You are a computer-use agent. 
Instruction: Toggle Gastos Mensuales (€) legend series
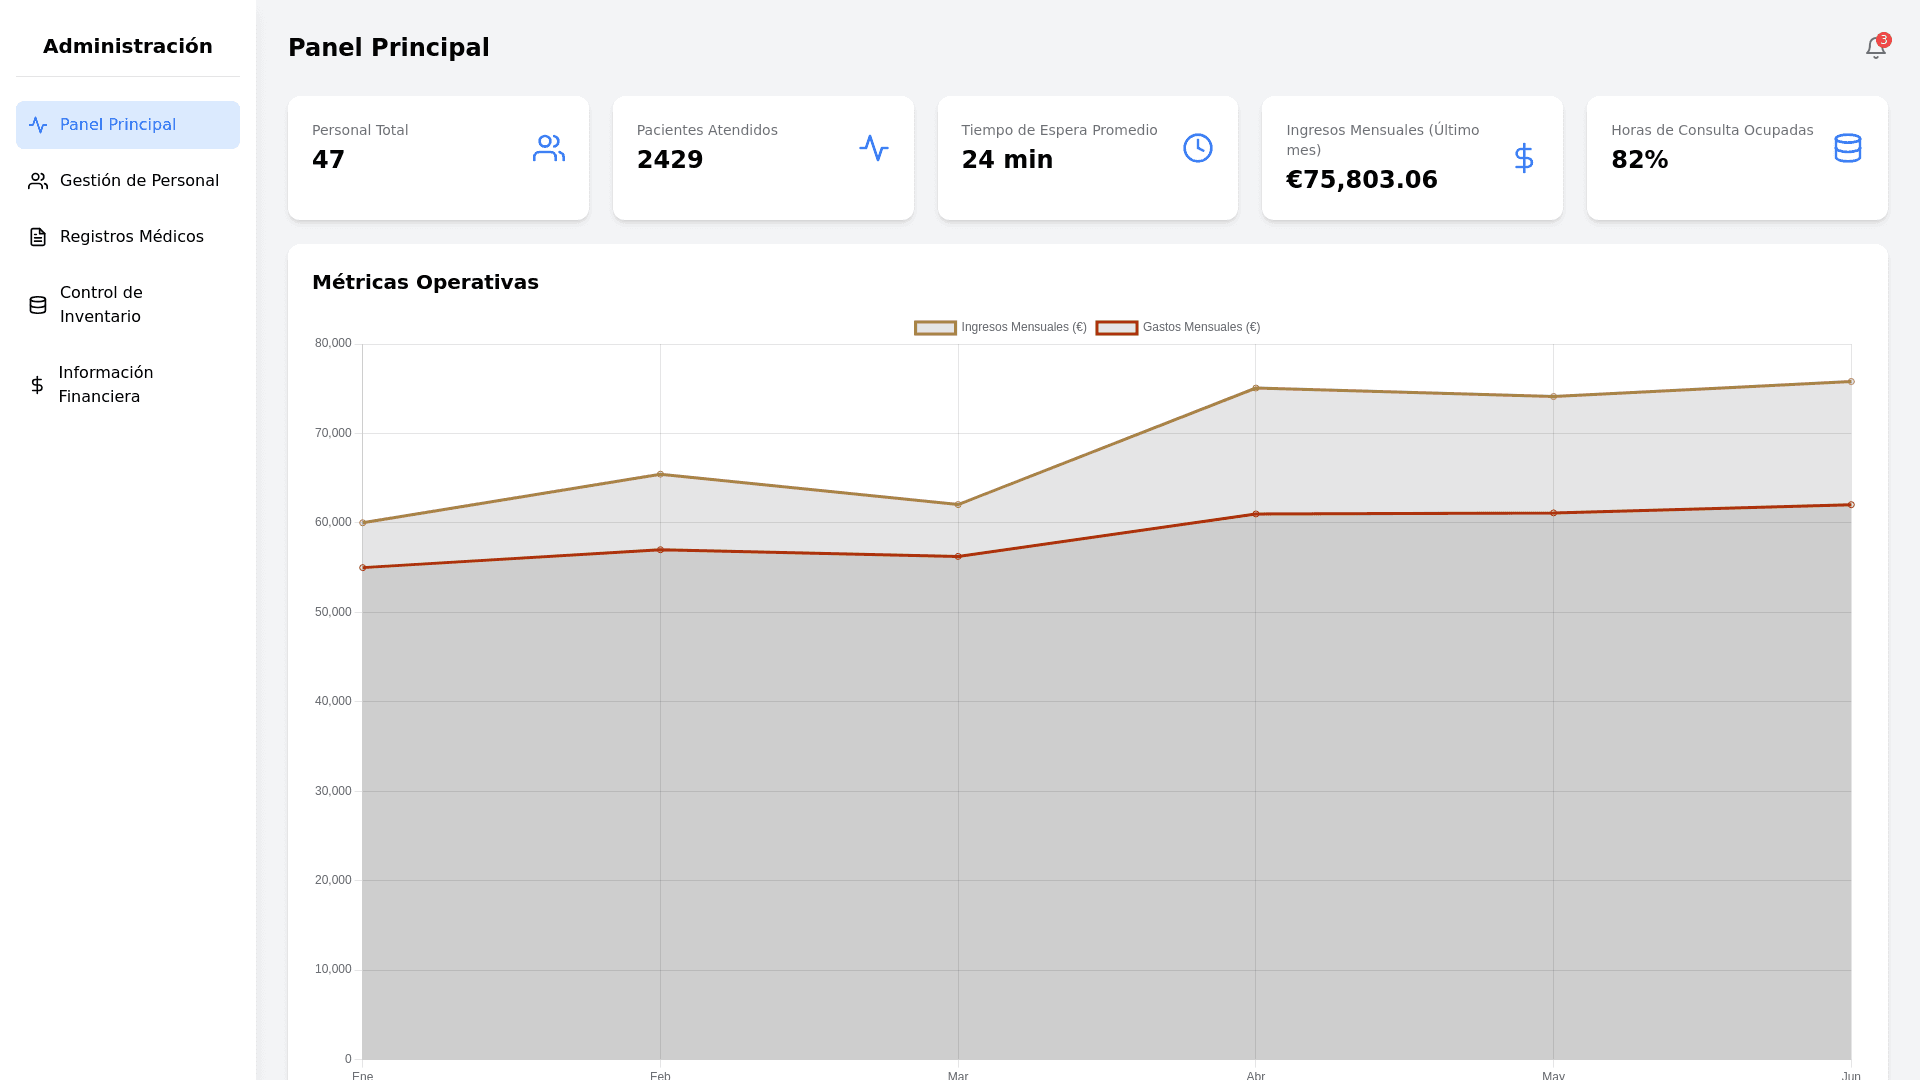[1200, 327]
